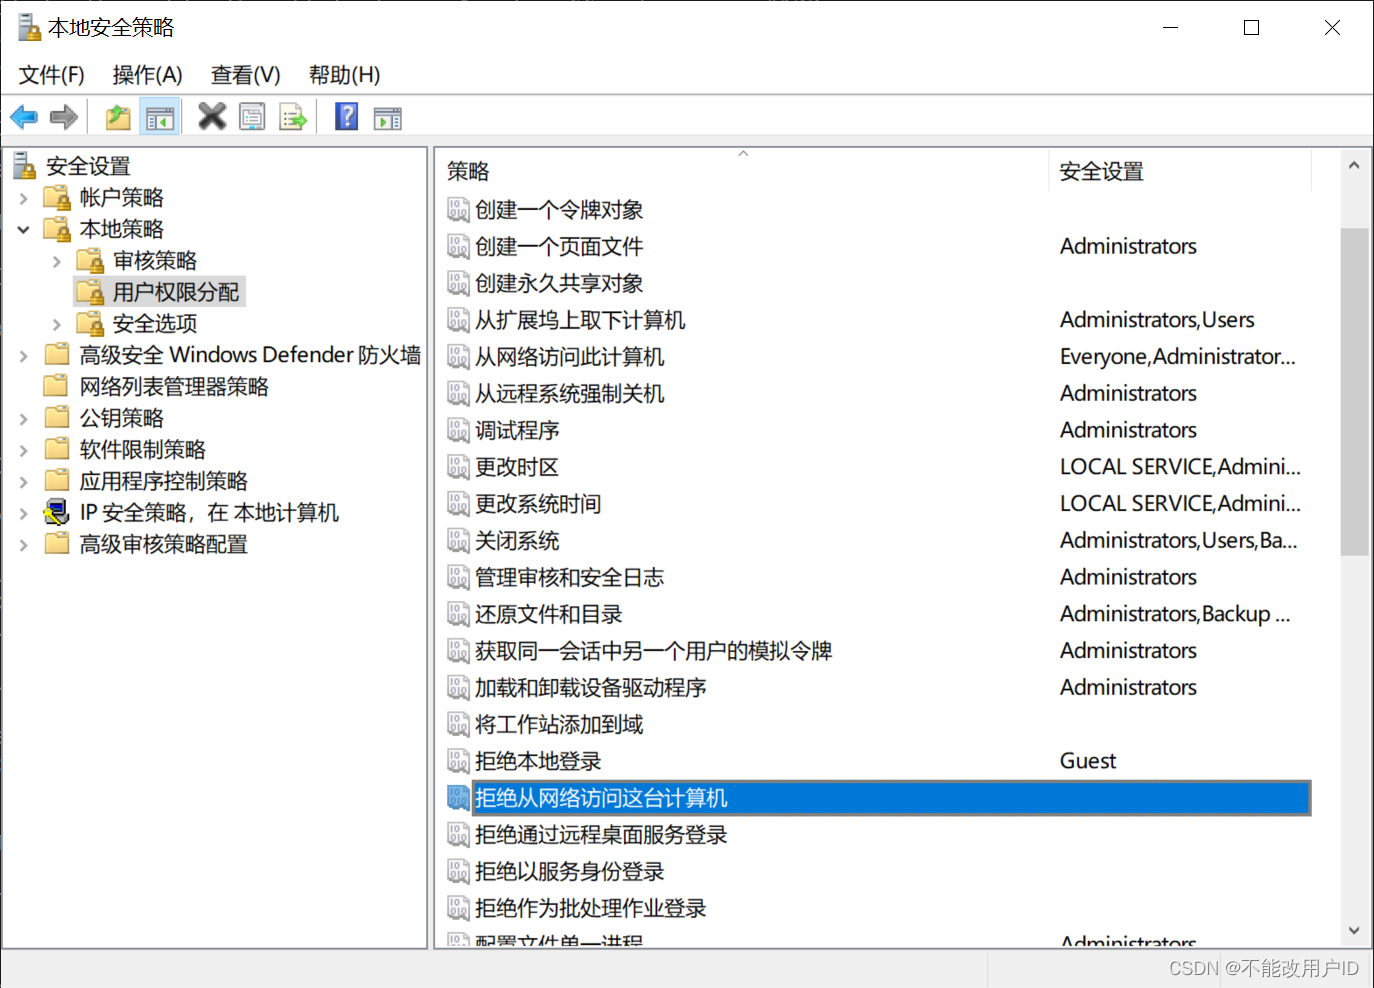1374x988 pixels.
Task: Select 应用程序控制策略 label in the tree
Action: (x=164, y=481)
